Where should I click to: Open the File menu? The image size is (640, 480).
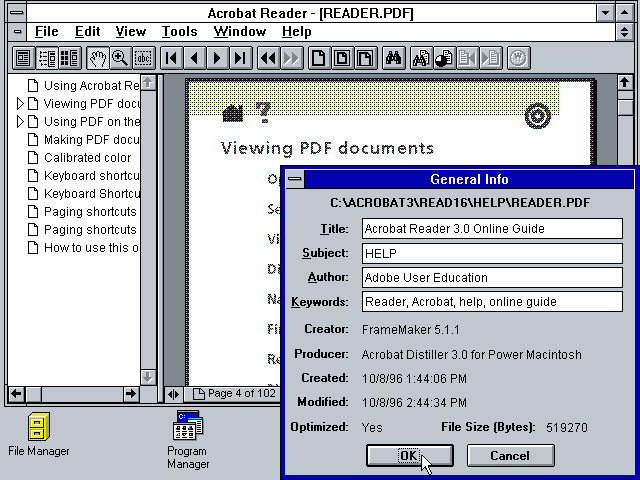[46, 31]
